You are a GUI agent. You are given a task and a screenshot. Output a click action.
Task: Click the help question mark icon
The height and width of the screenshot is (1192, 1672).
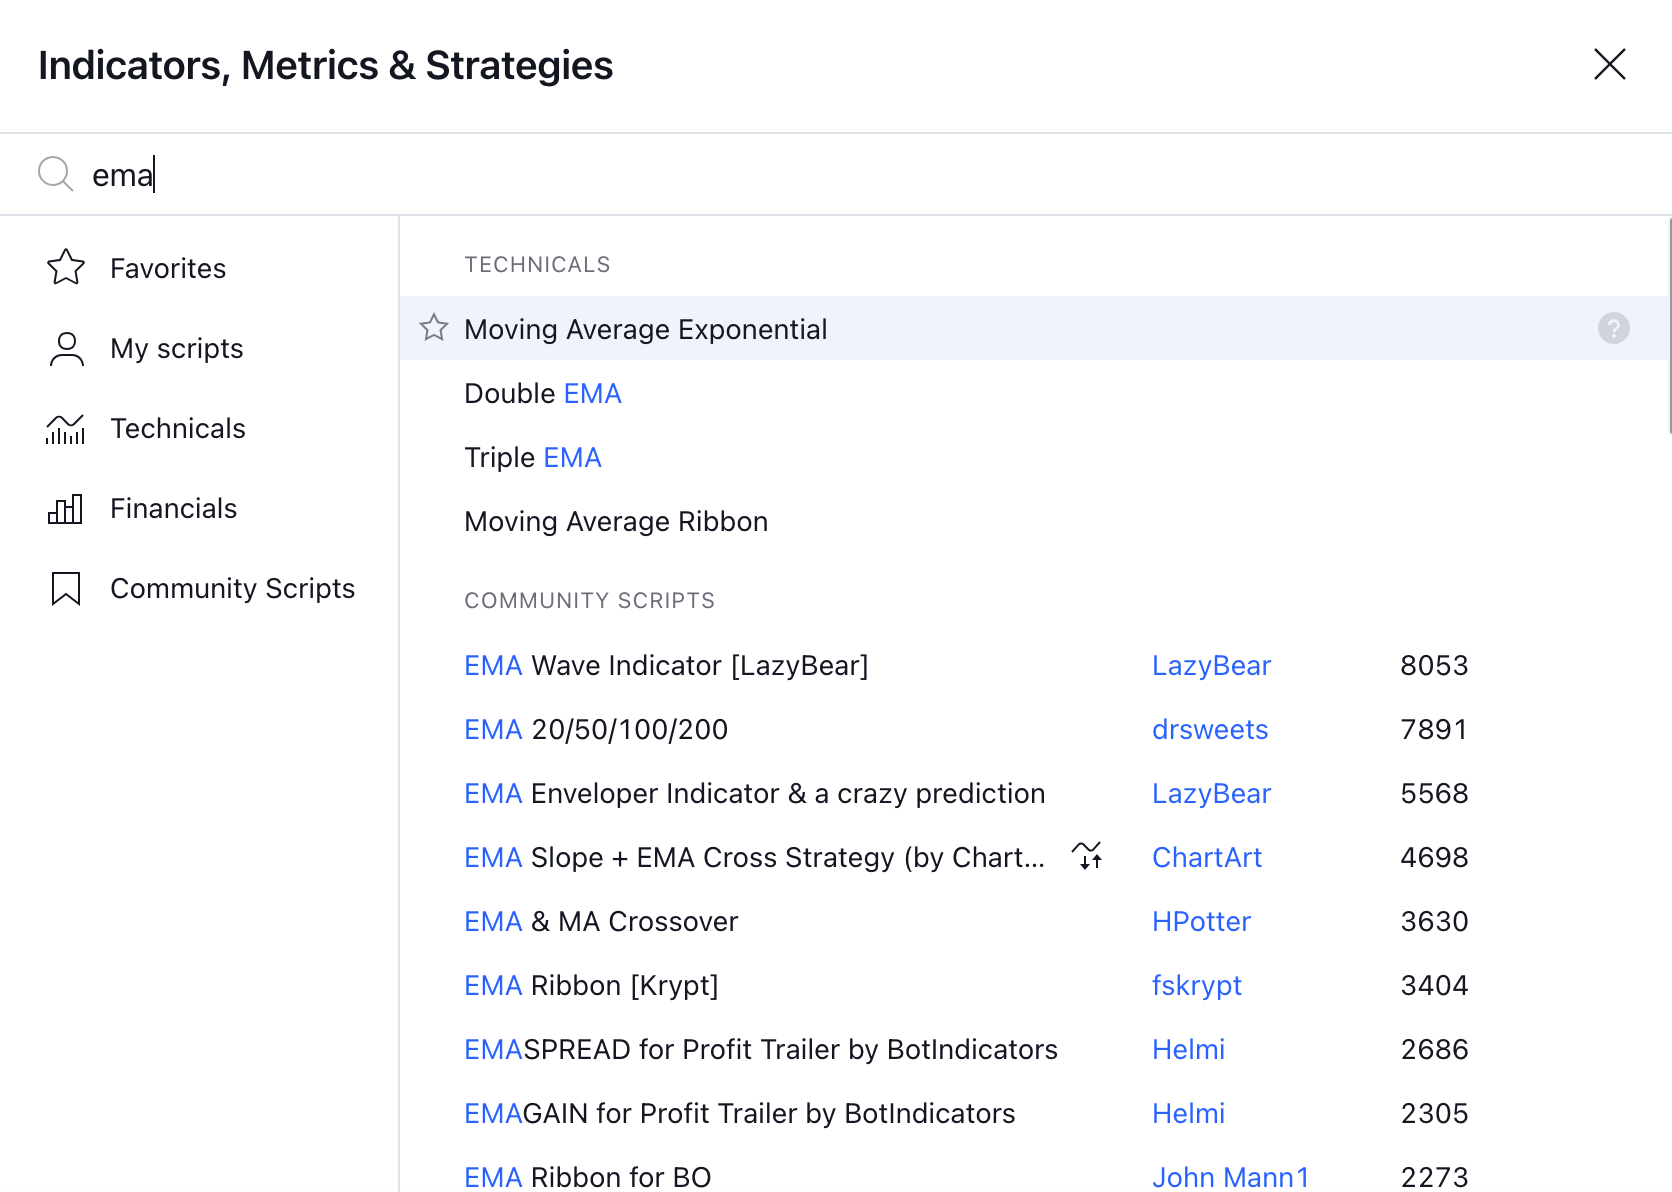[x=1613, y=328]
